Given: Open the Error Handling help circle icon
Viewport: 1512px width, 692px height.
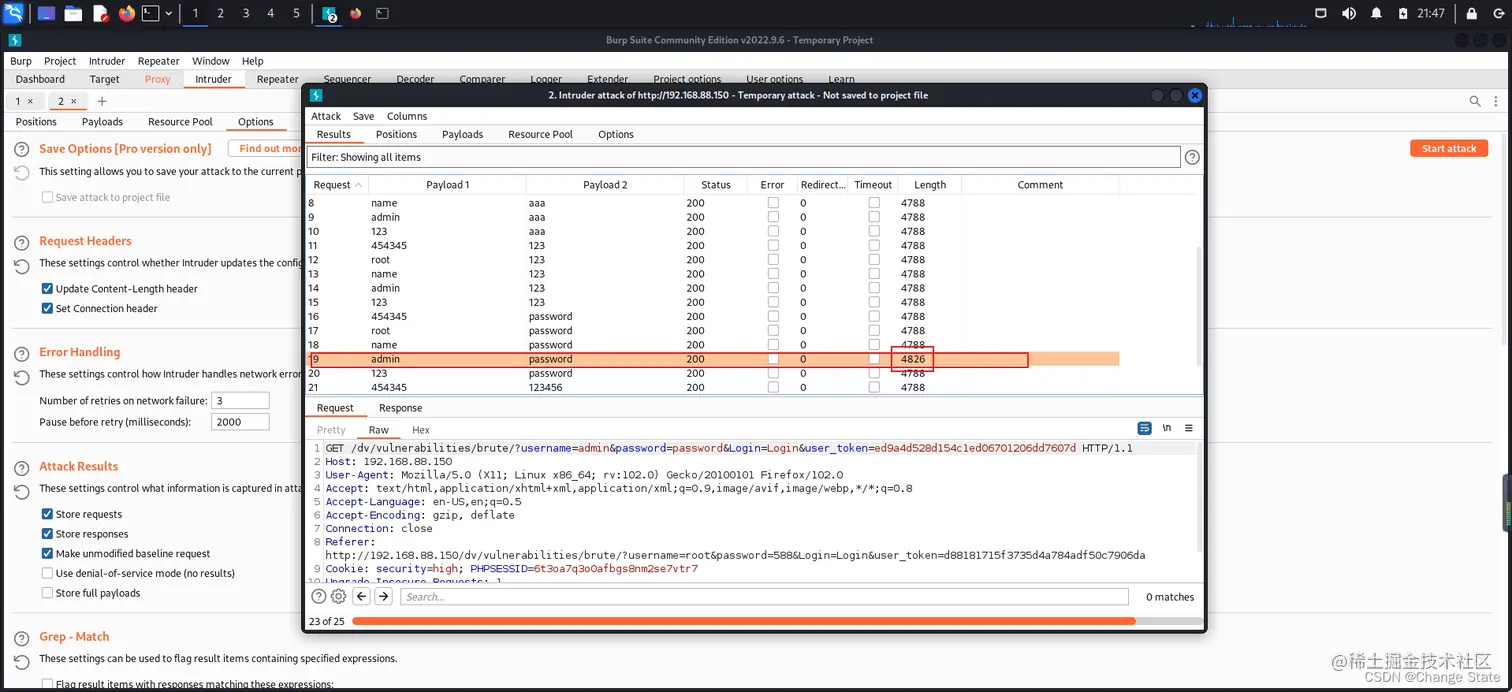Looking at the screenshot, I should [x=21, y=353].
